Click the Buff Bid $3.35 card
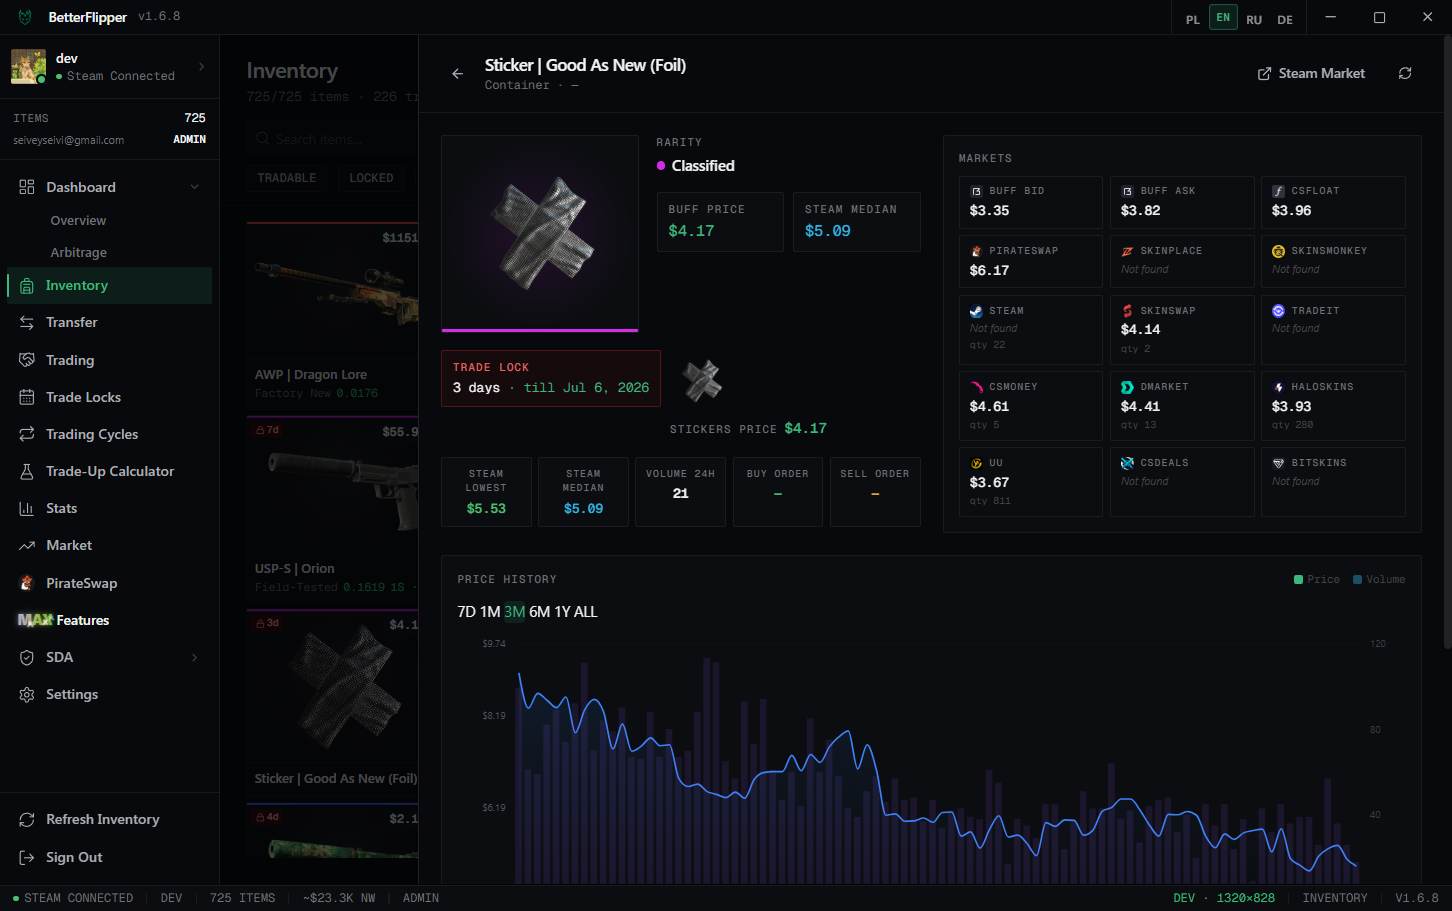Screen dimensions: 1452x911 tap(1031, 202)
